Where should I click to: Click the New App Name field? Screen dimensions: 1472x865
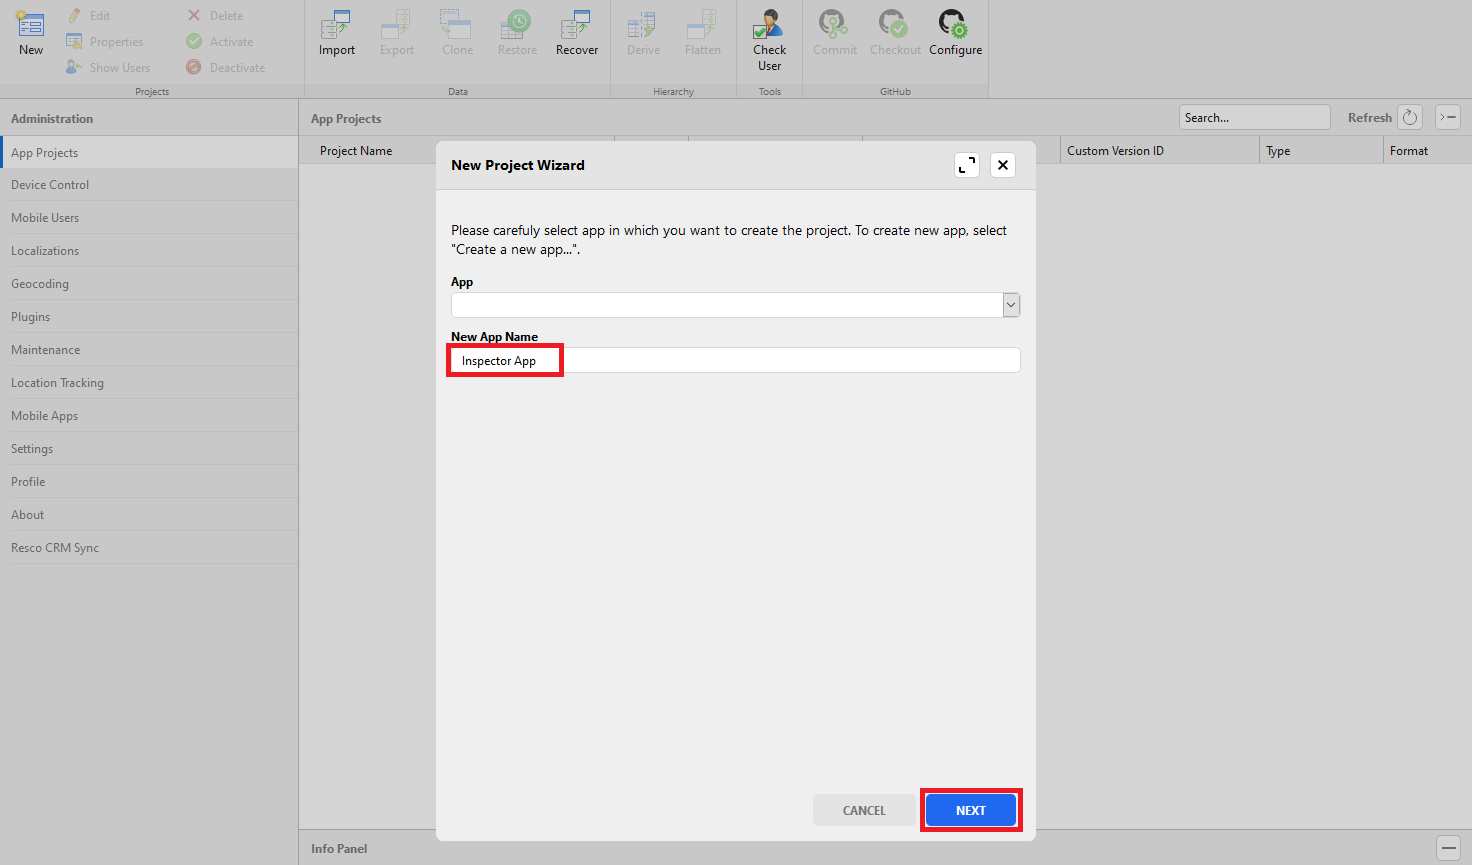click(x=735, y=361)
